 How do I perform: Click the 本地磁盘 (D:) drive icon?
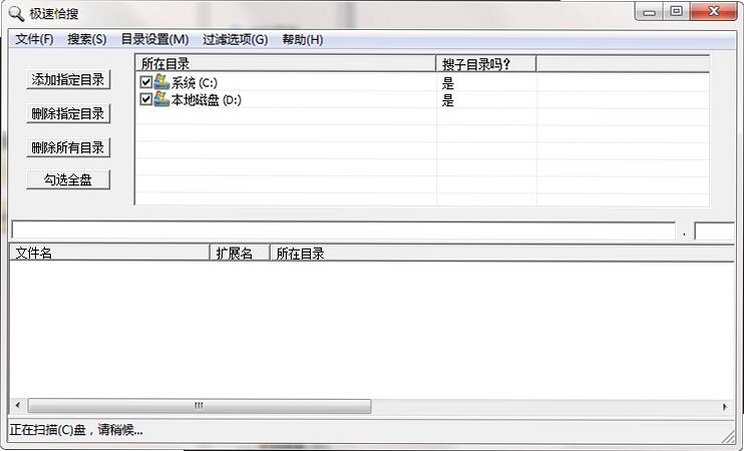(x=162, y=99)
